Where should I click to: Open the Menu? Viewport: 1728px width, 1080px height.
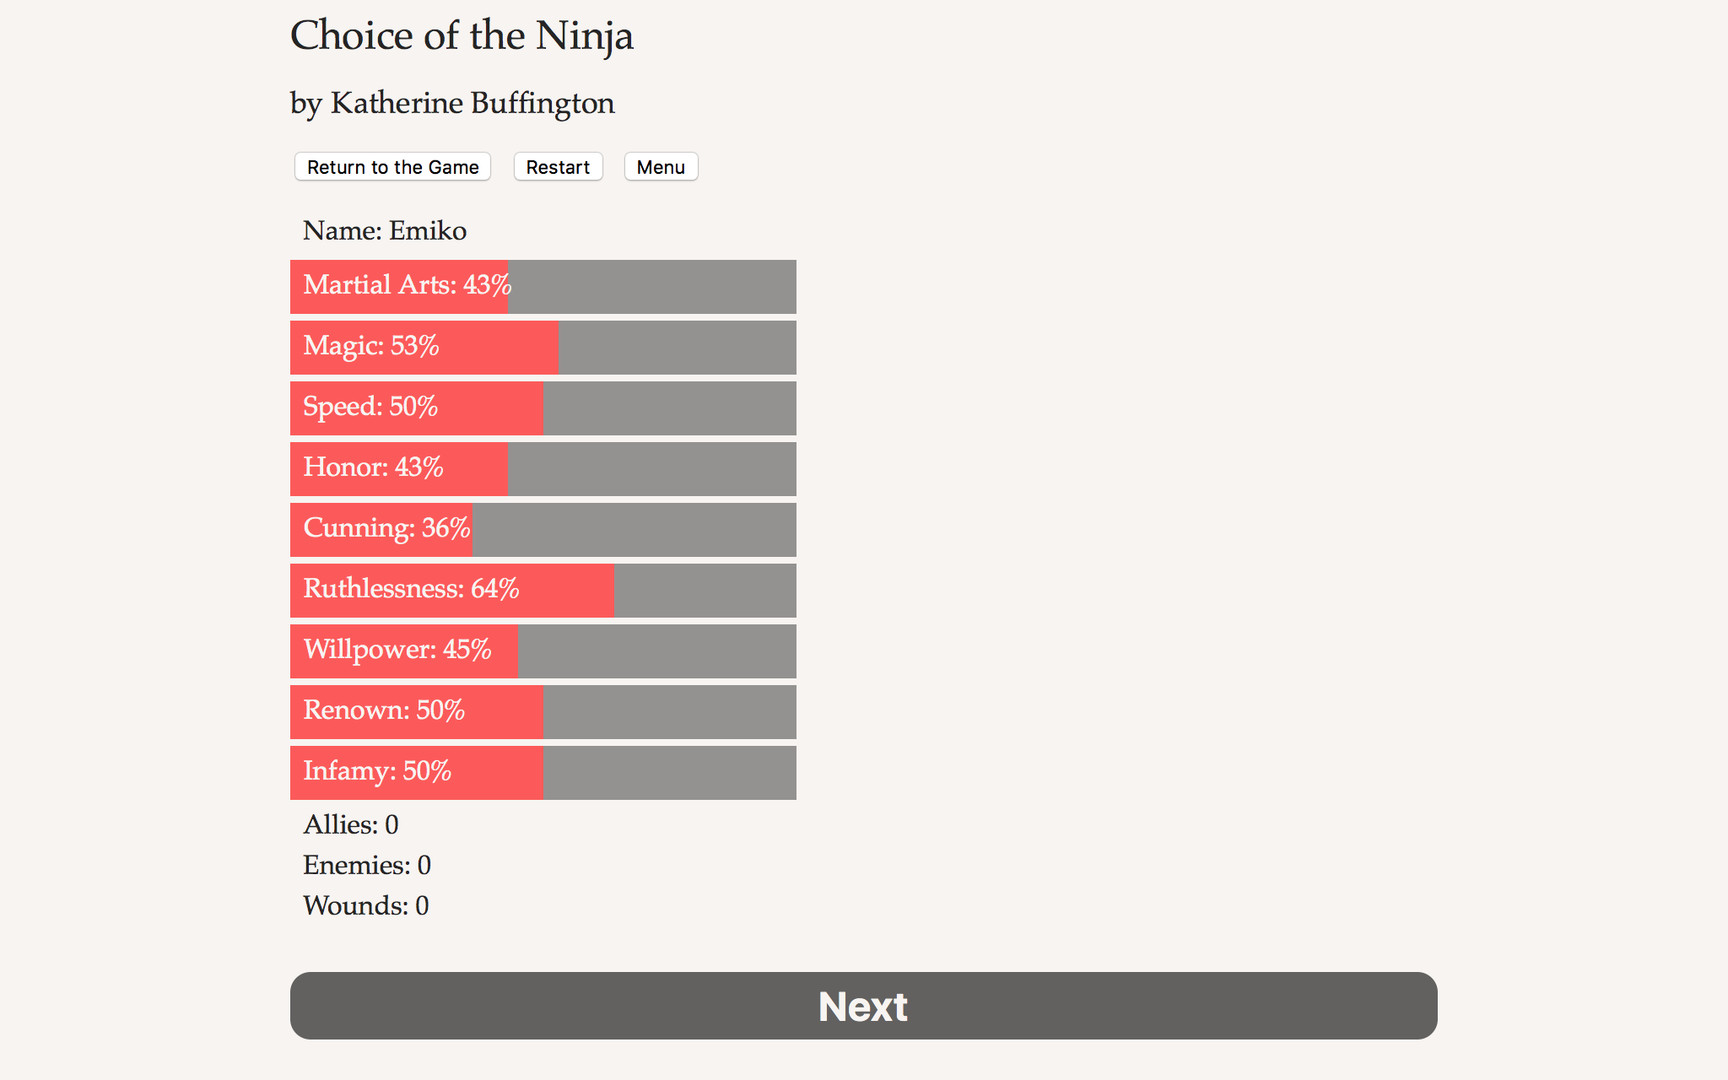(x=660, y=166)
